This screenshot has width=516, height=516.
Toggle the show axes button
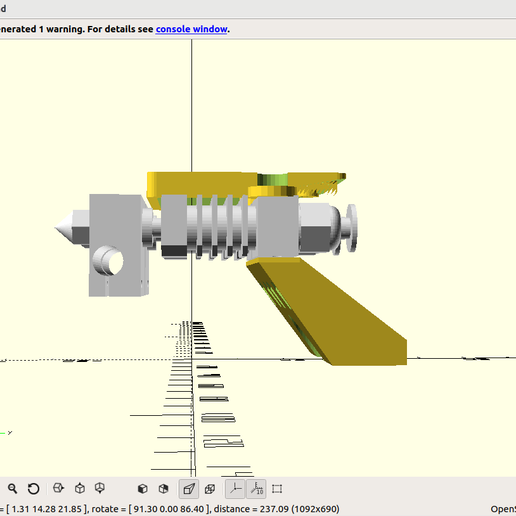pyautogui.click(x=235, y=489)
